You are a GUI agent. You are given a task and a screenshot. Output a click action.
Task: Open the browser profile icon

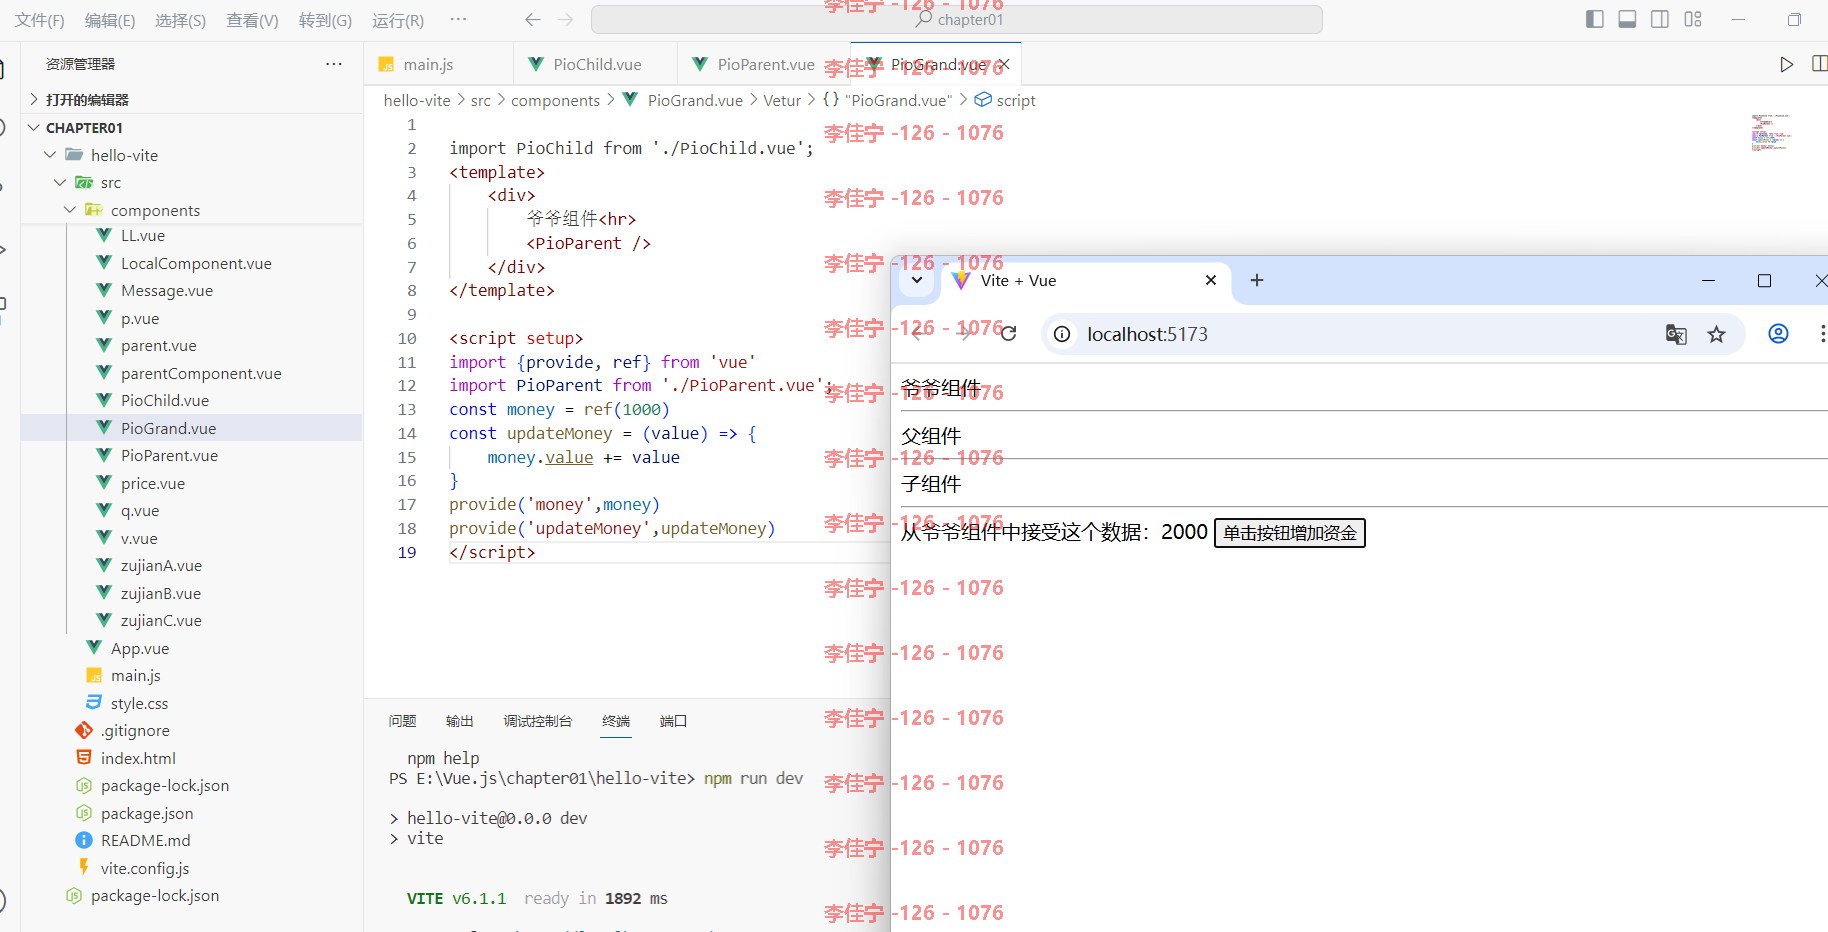pos(1778,334)
